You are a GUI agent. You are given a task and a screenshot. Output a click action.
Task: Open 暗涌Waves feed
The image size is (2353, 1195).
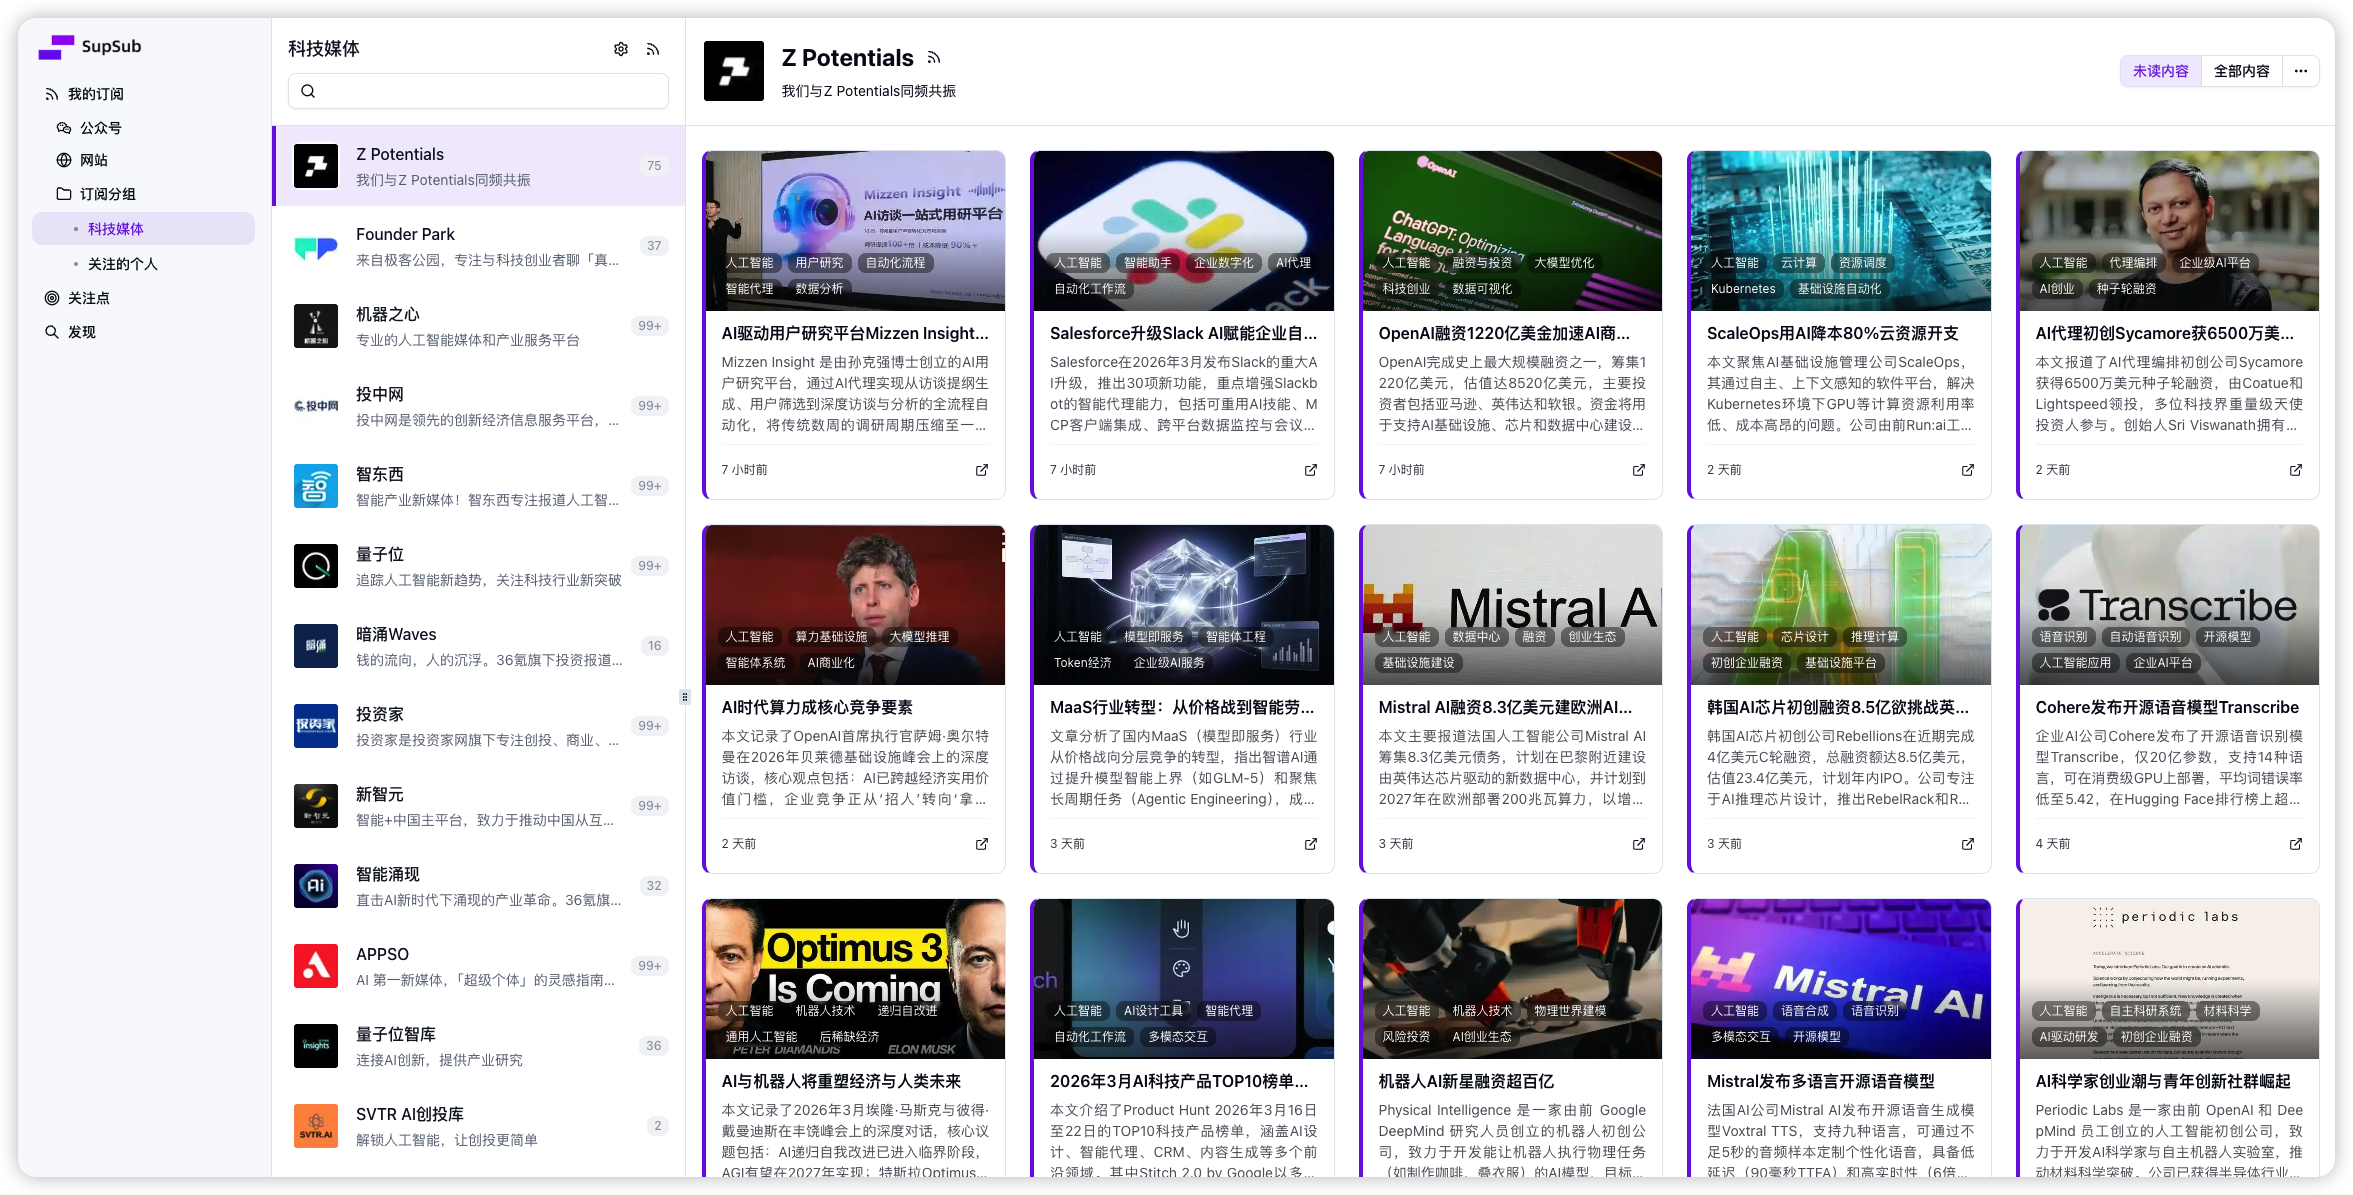coord(479,646)
